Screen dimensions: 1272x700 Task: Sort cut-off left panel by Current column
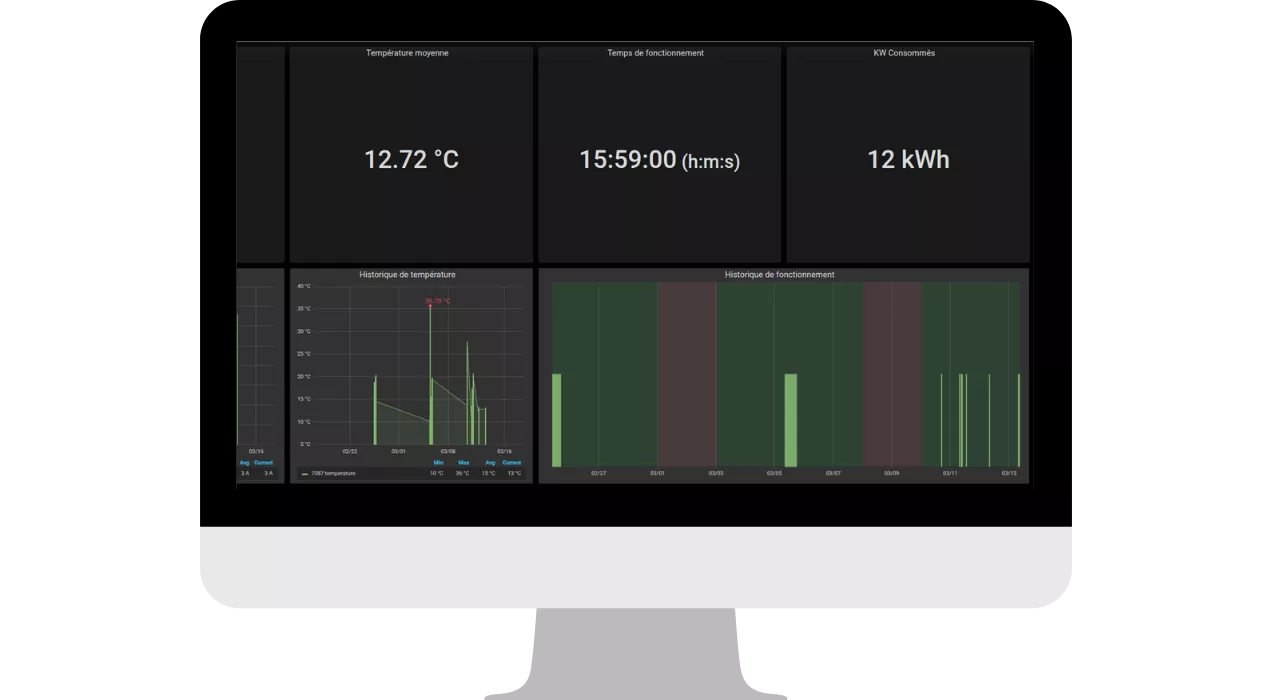pyautogui.click(x=263, y=463)
